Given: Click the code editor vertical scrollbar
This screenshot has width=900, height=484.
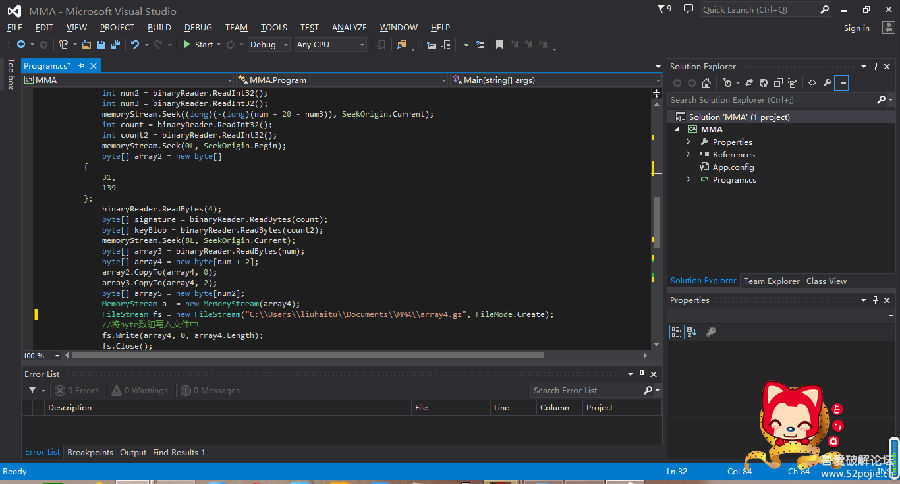Looking at the screenshot, I should tap(657, 220).
